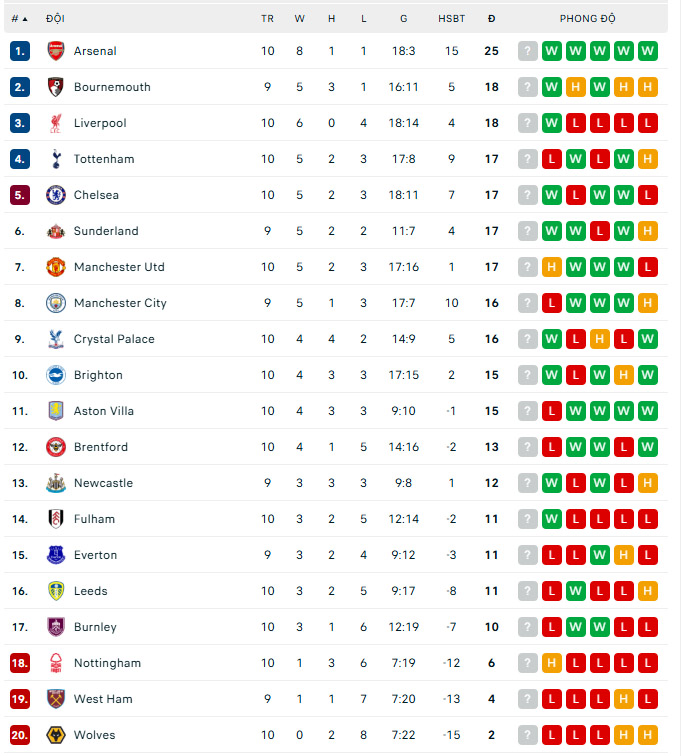Click the Tottenham club crest icon
The width and height of the screenshot is (681, 756).
(56, 159)
